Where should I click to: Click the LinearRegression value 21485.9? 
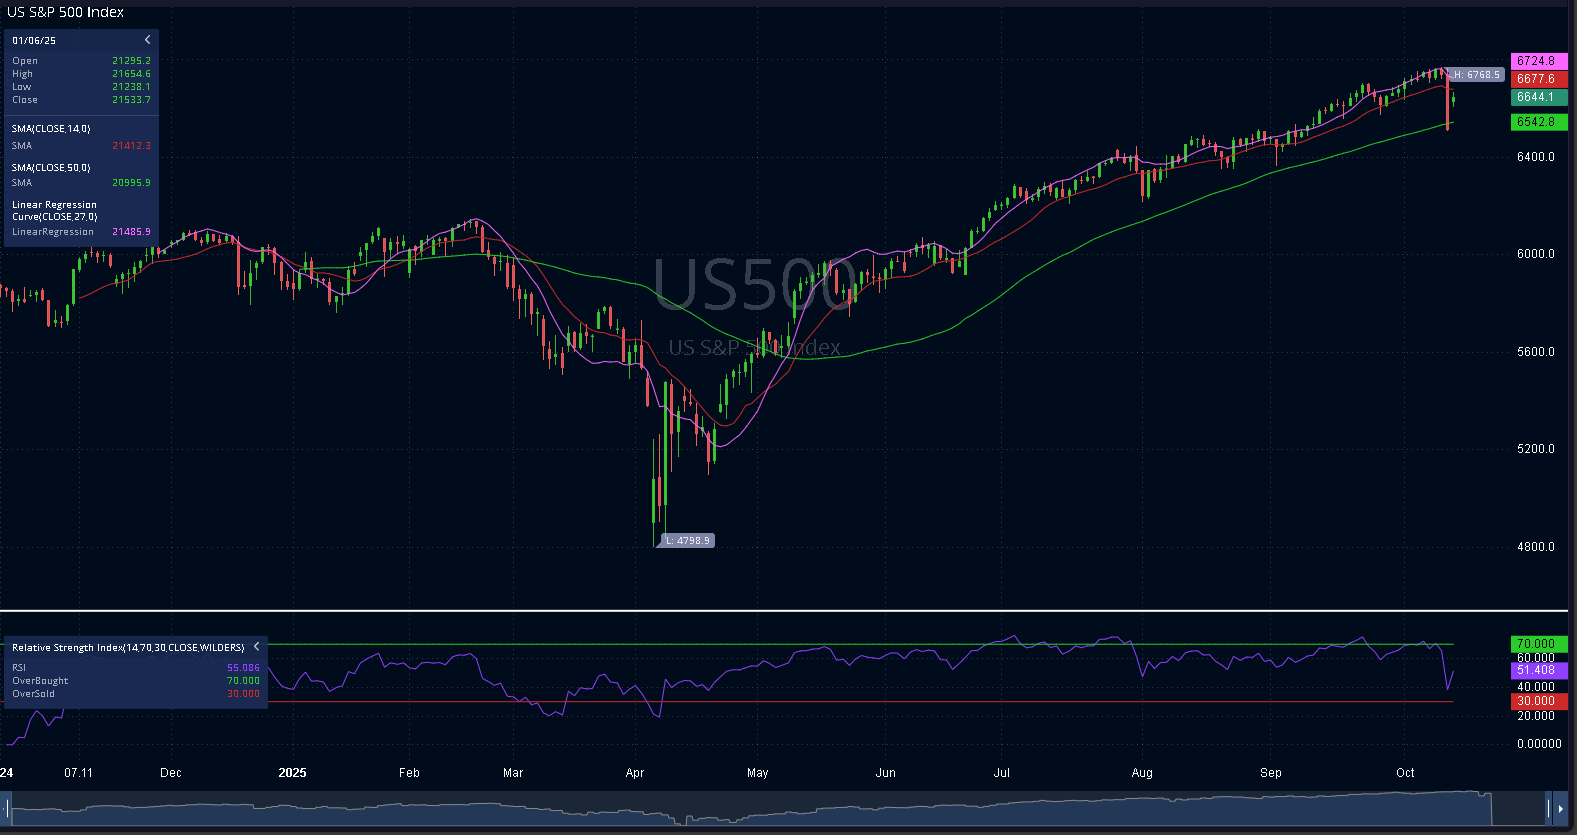pos(131,232)
